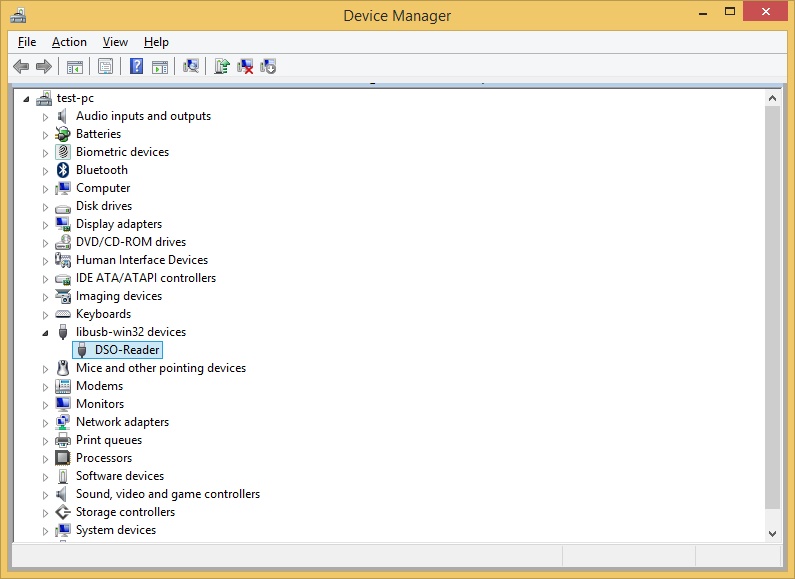Click the DVD/CD-ROM drives disc icon

tap(63, 242)
